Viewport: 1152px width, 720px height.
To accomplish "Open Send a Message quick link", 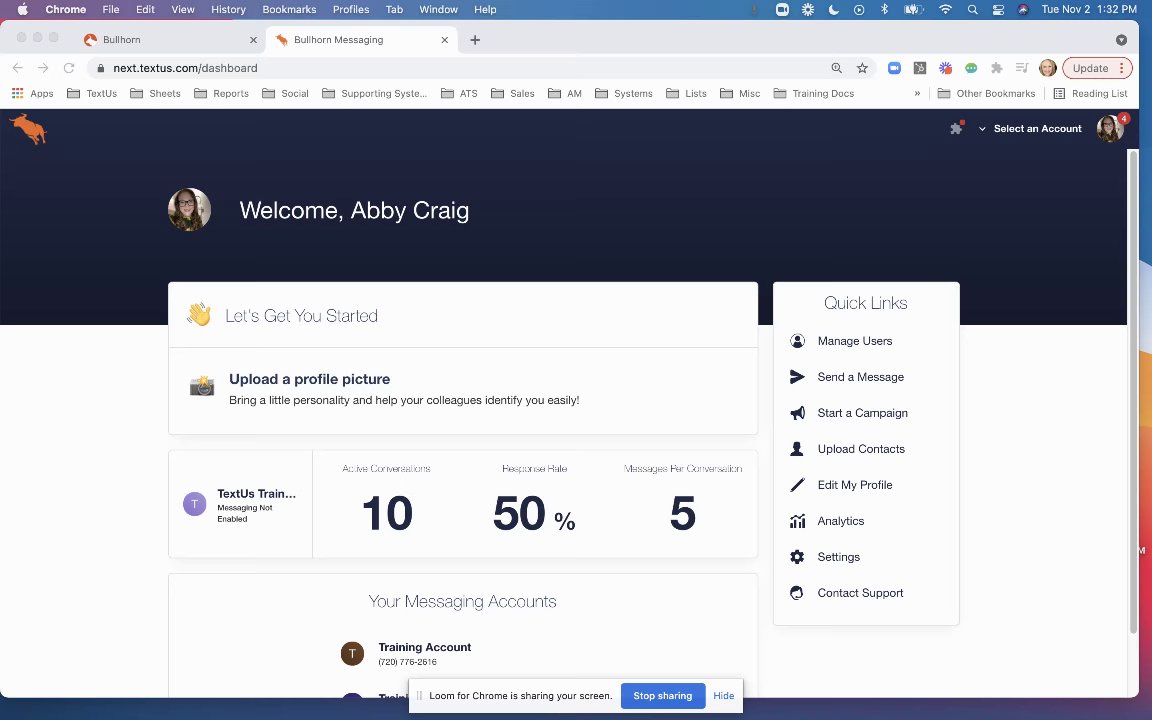I will pos(860,377).
